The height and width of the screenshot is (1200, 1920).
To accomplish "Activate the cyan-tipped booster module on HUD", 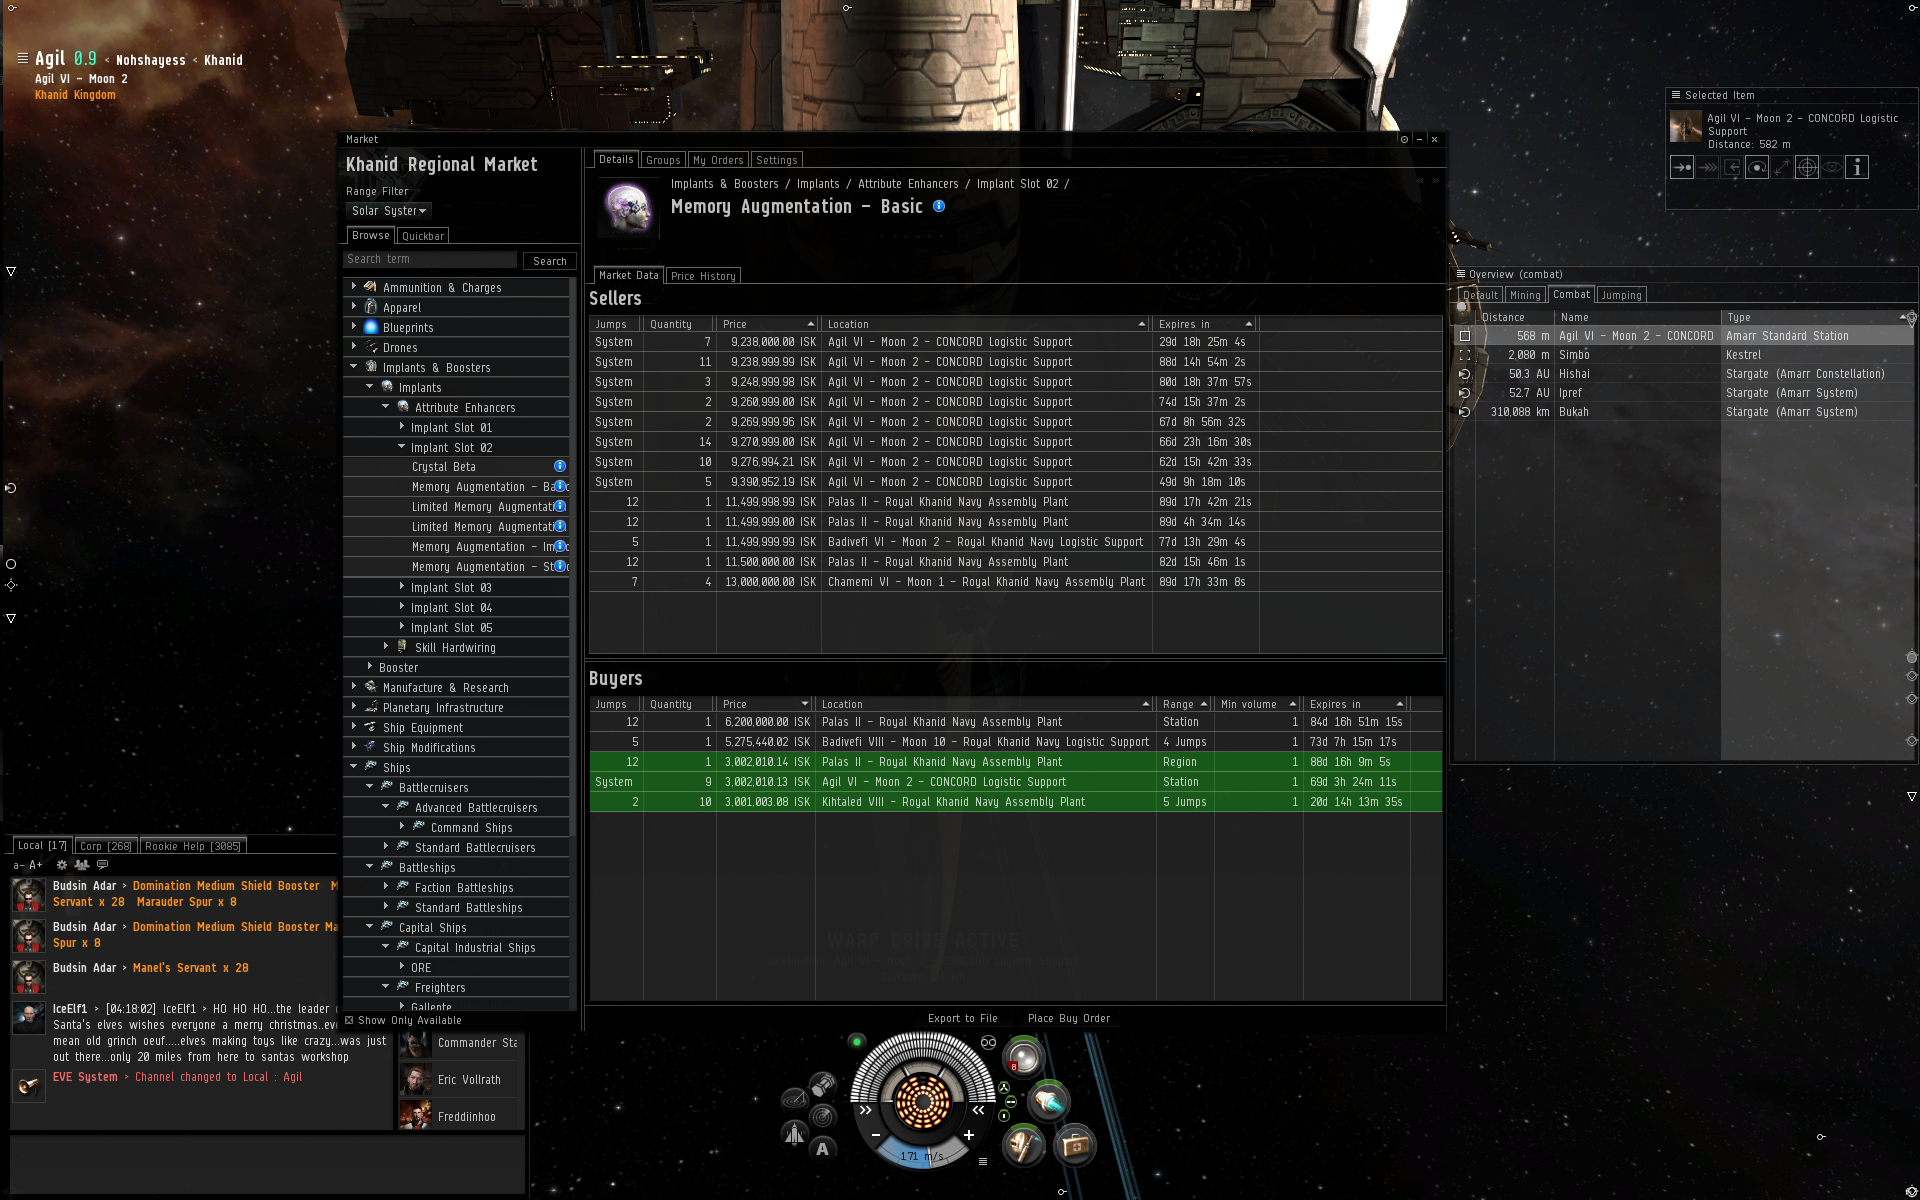I will pyautogui.click(x=1049, y=1101).
